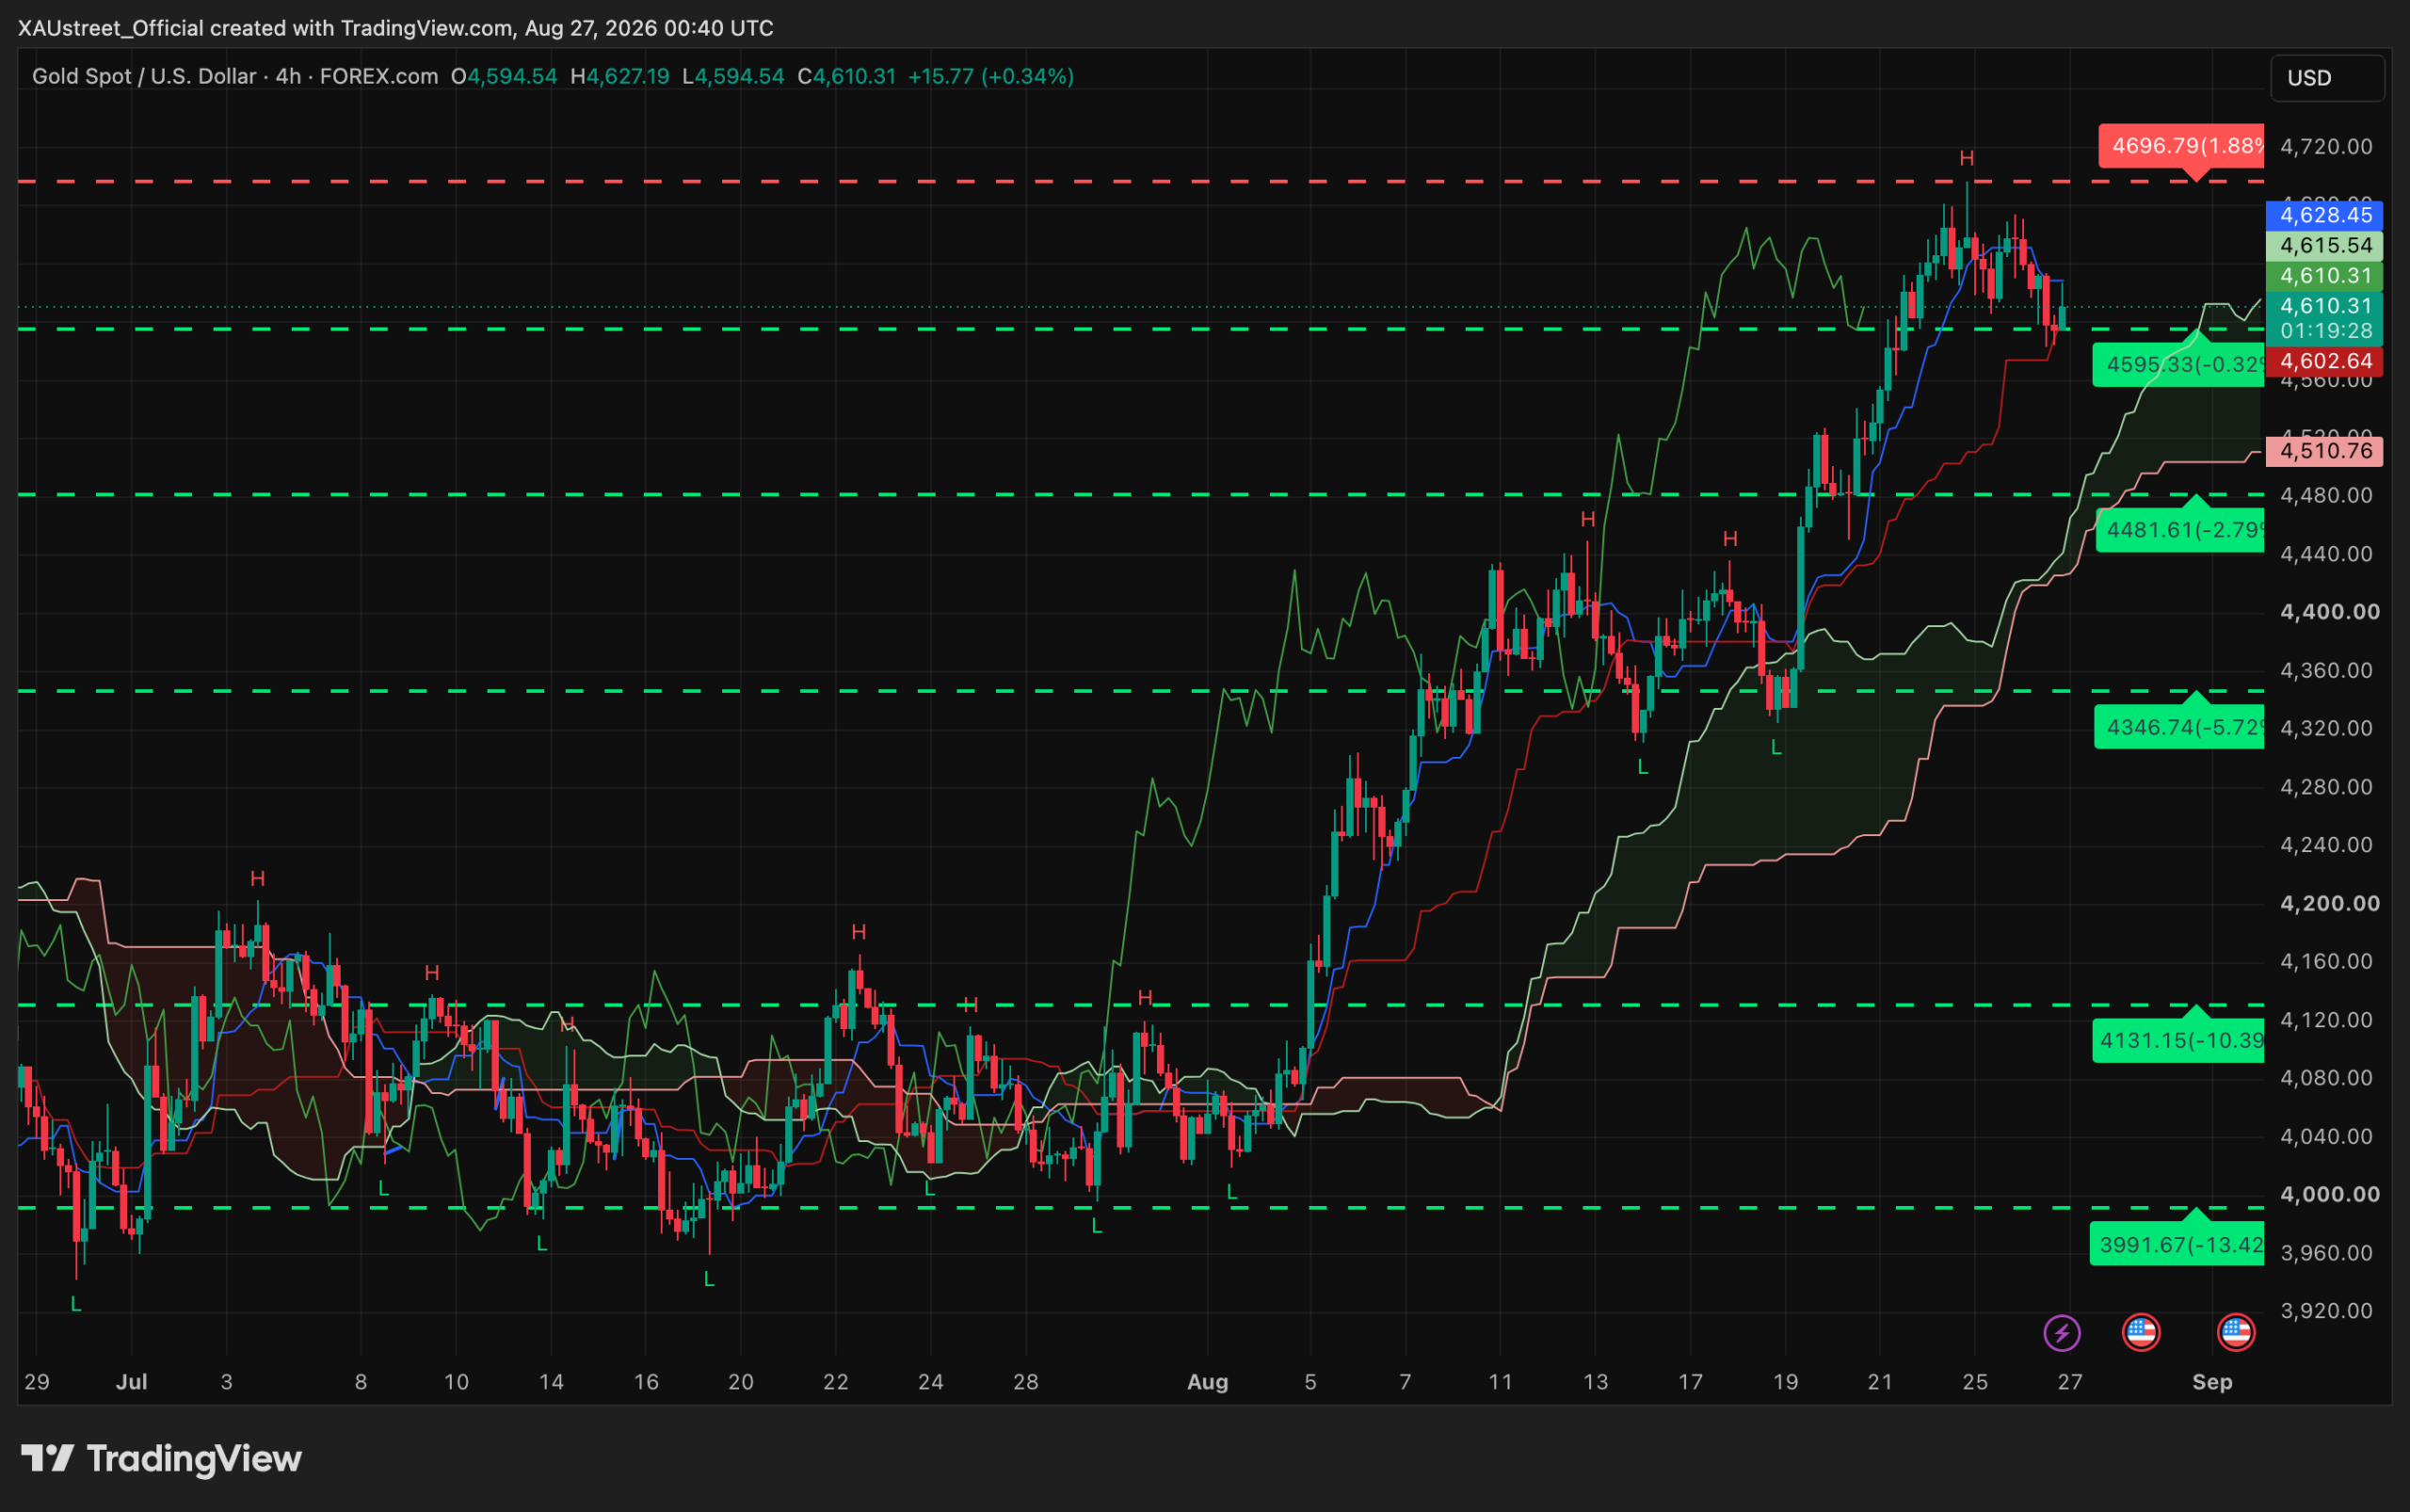Click the Gold Spot / U.S. Dollar symbol title
Viewport: 2410px width, 1512px height.
pyautogui.click(x=144, y=77)
